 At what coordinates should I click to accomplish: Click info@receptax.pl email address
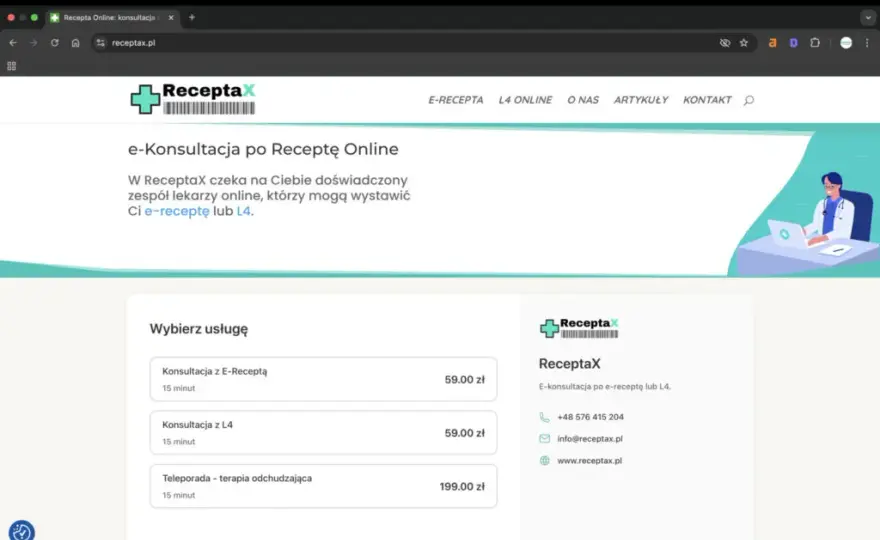tap(590, 438)
